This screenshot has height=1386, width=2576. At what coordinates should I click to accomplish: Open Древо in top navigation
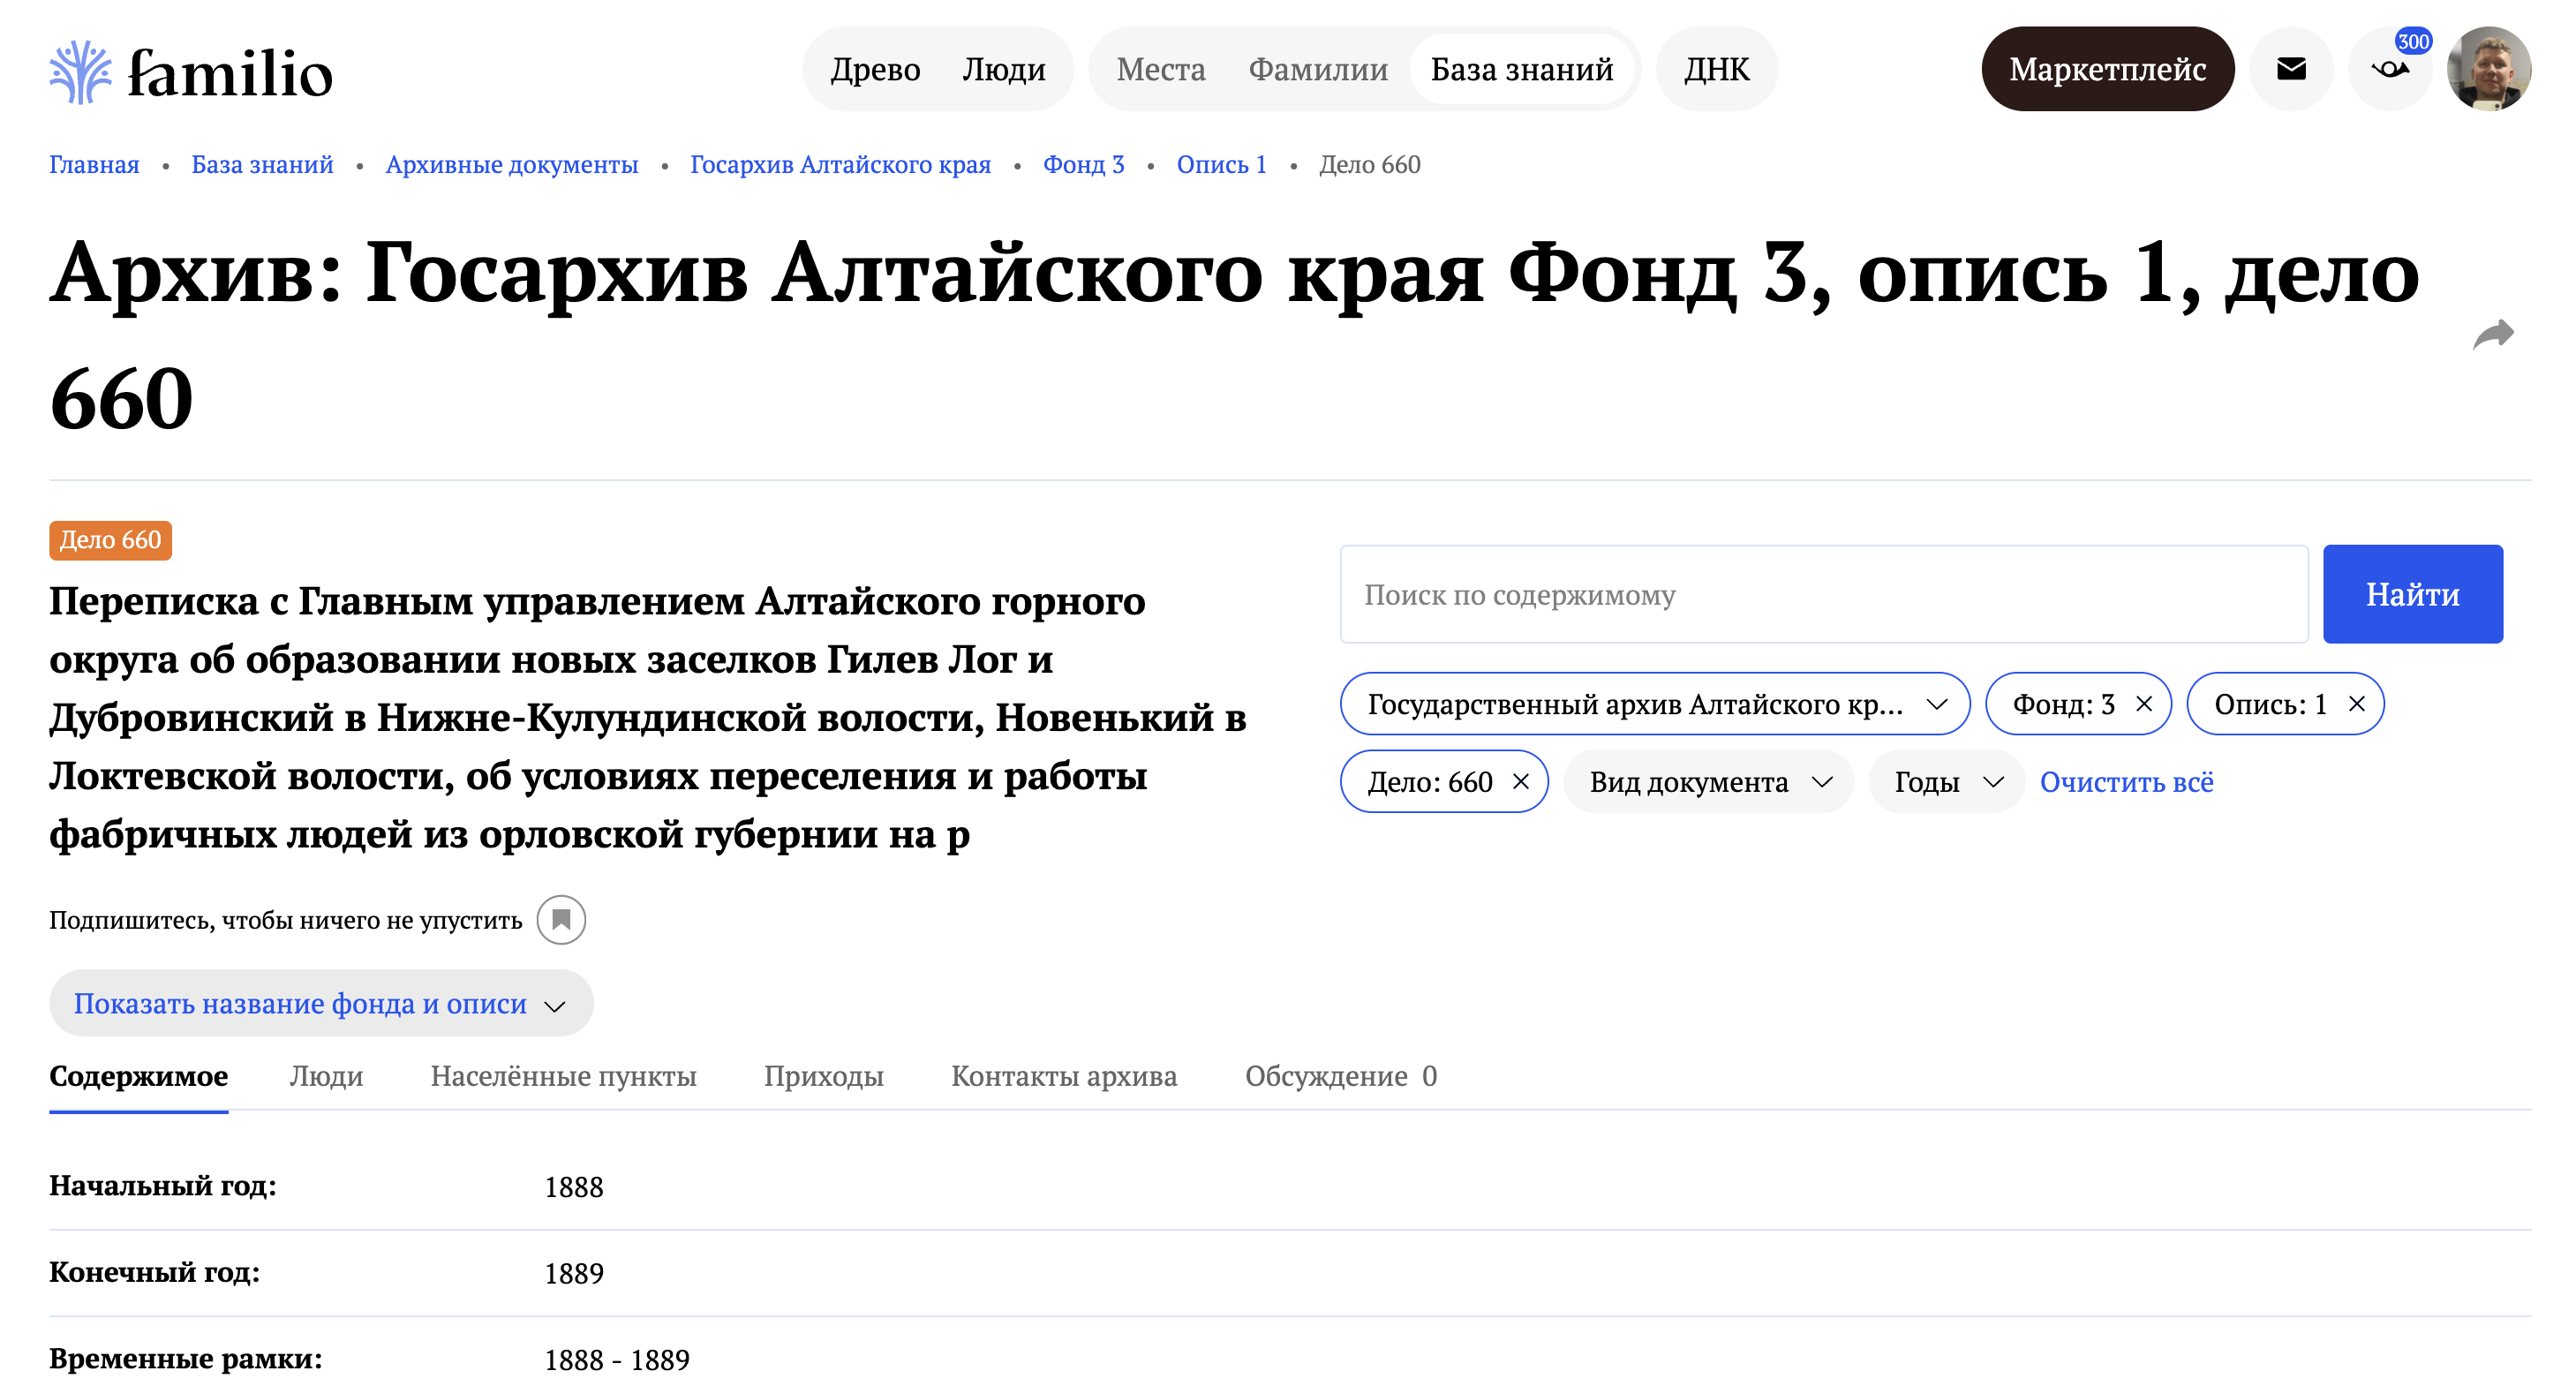(875, 69)
